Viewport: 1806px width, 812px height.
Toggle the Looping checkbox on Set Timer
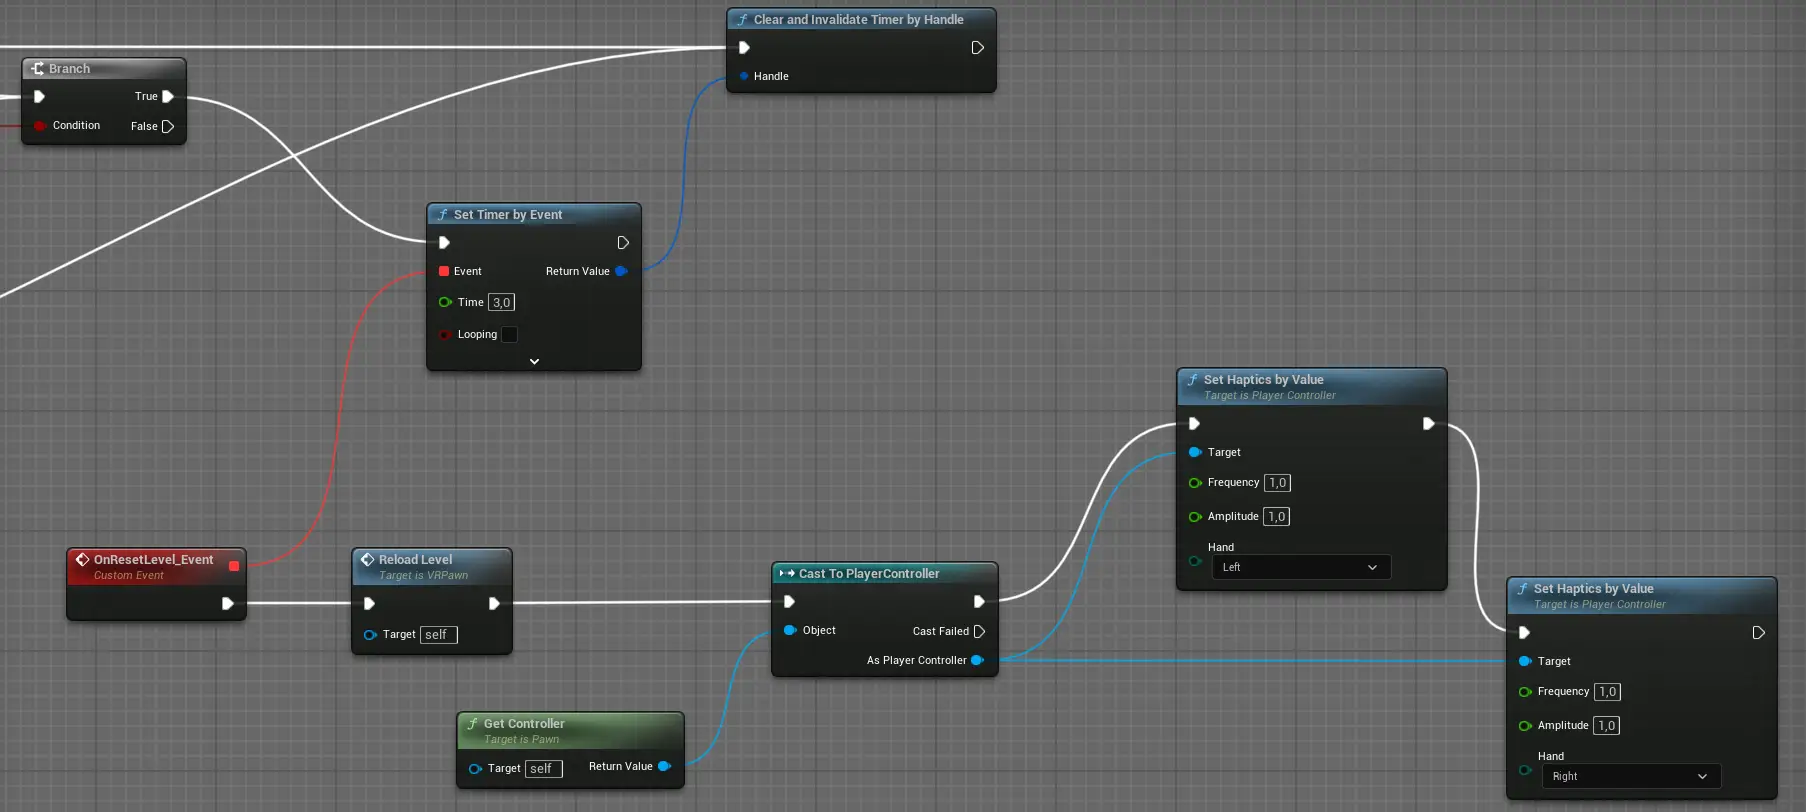click(x=509, y=335)
